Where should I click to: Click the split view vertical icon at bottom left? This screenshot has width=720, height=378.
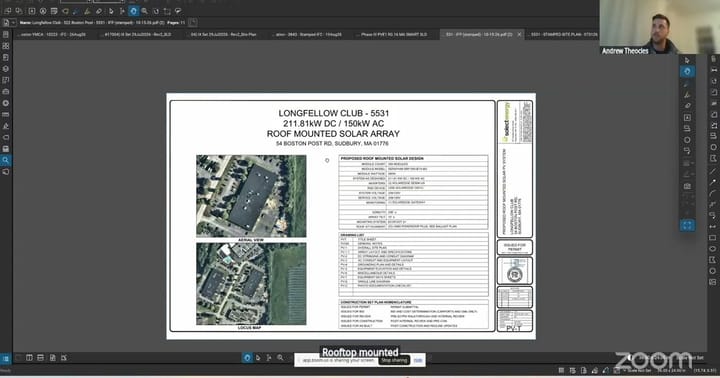pyautogui.click(x=29, y=357)
